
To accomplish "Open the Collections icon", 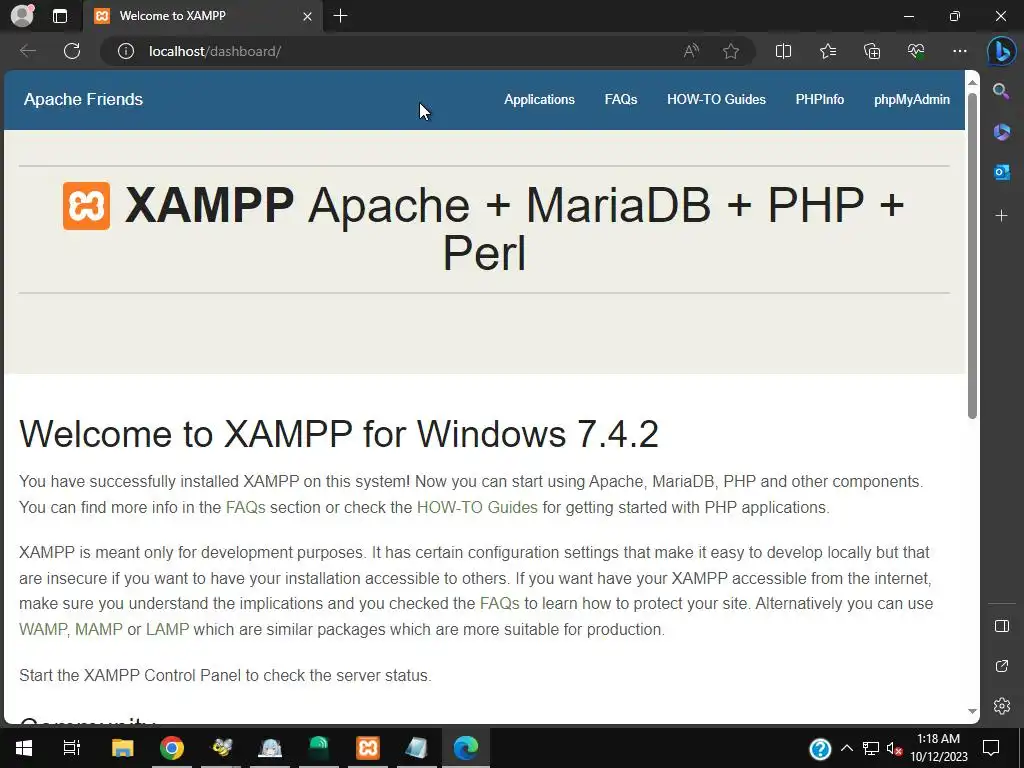I will 872,51.
